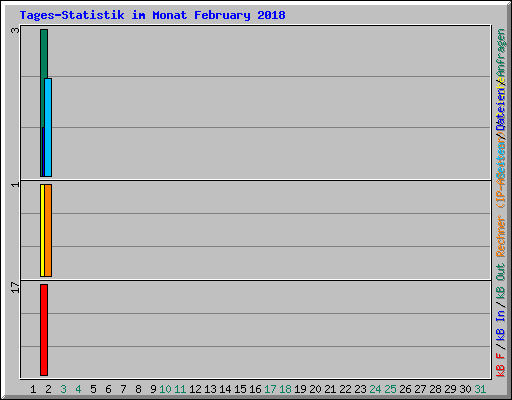Click the y-axis value 17

15,287
